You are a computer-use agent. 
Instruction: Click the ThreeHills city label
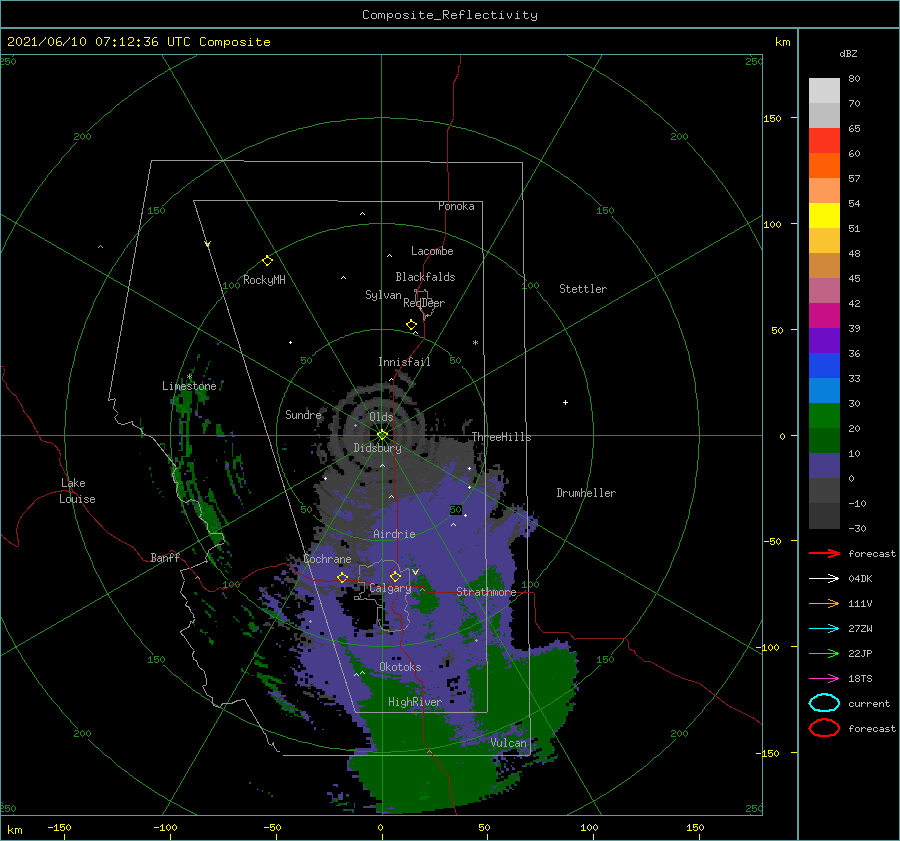pos(502,437)
